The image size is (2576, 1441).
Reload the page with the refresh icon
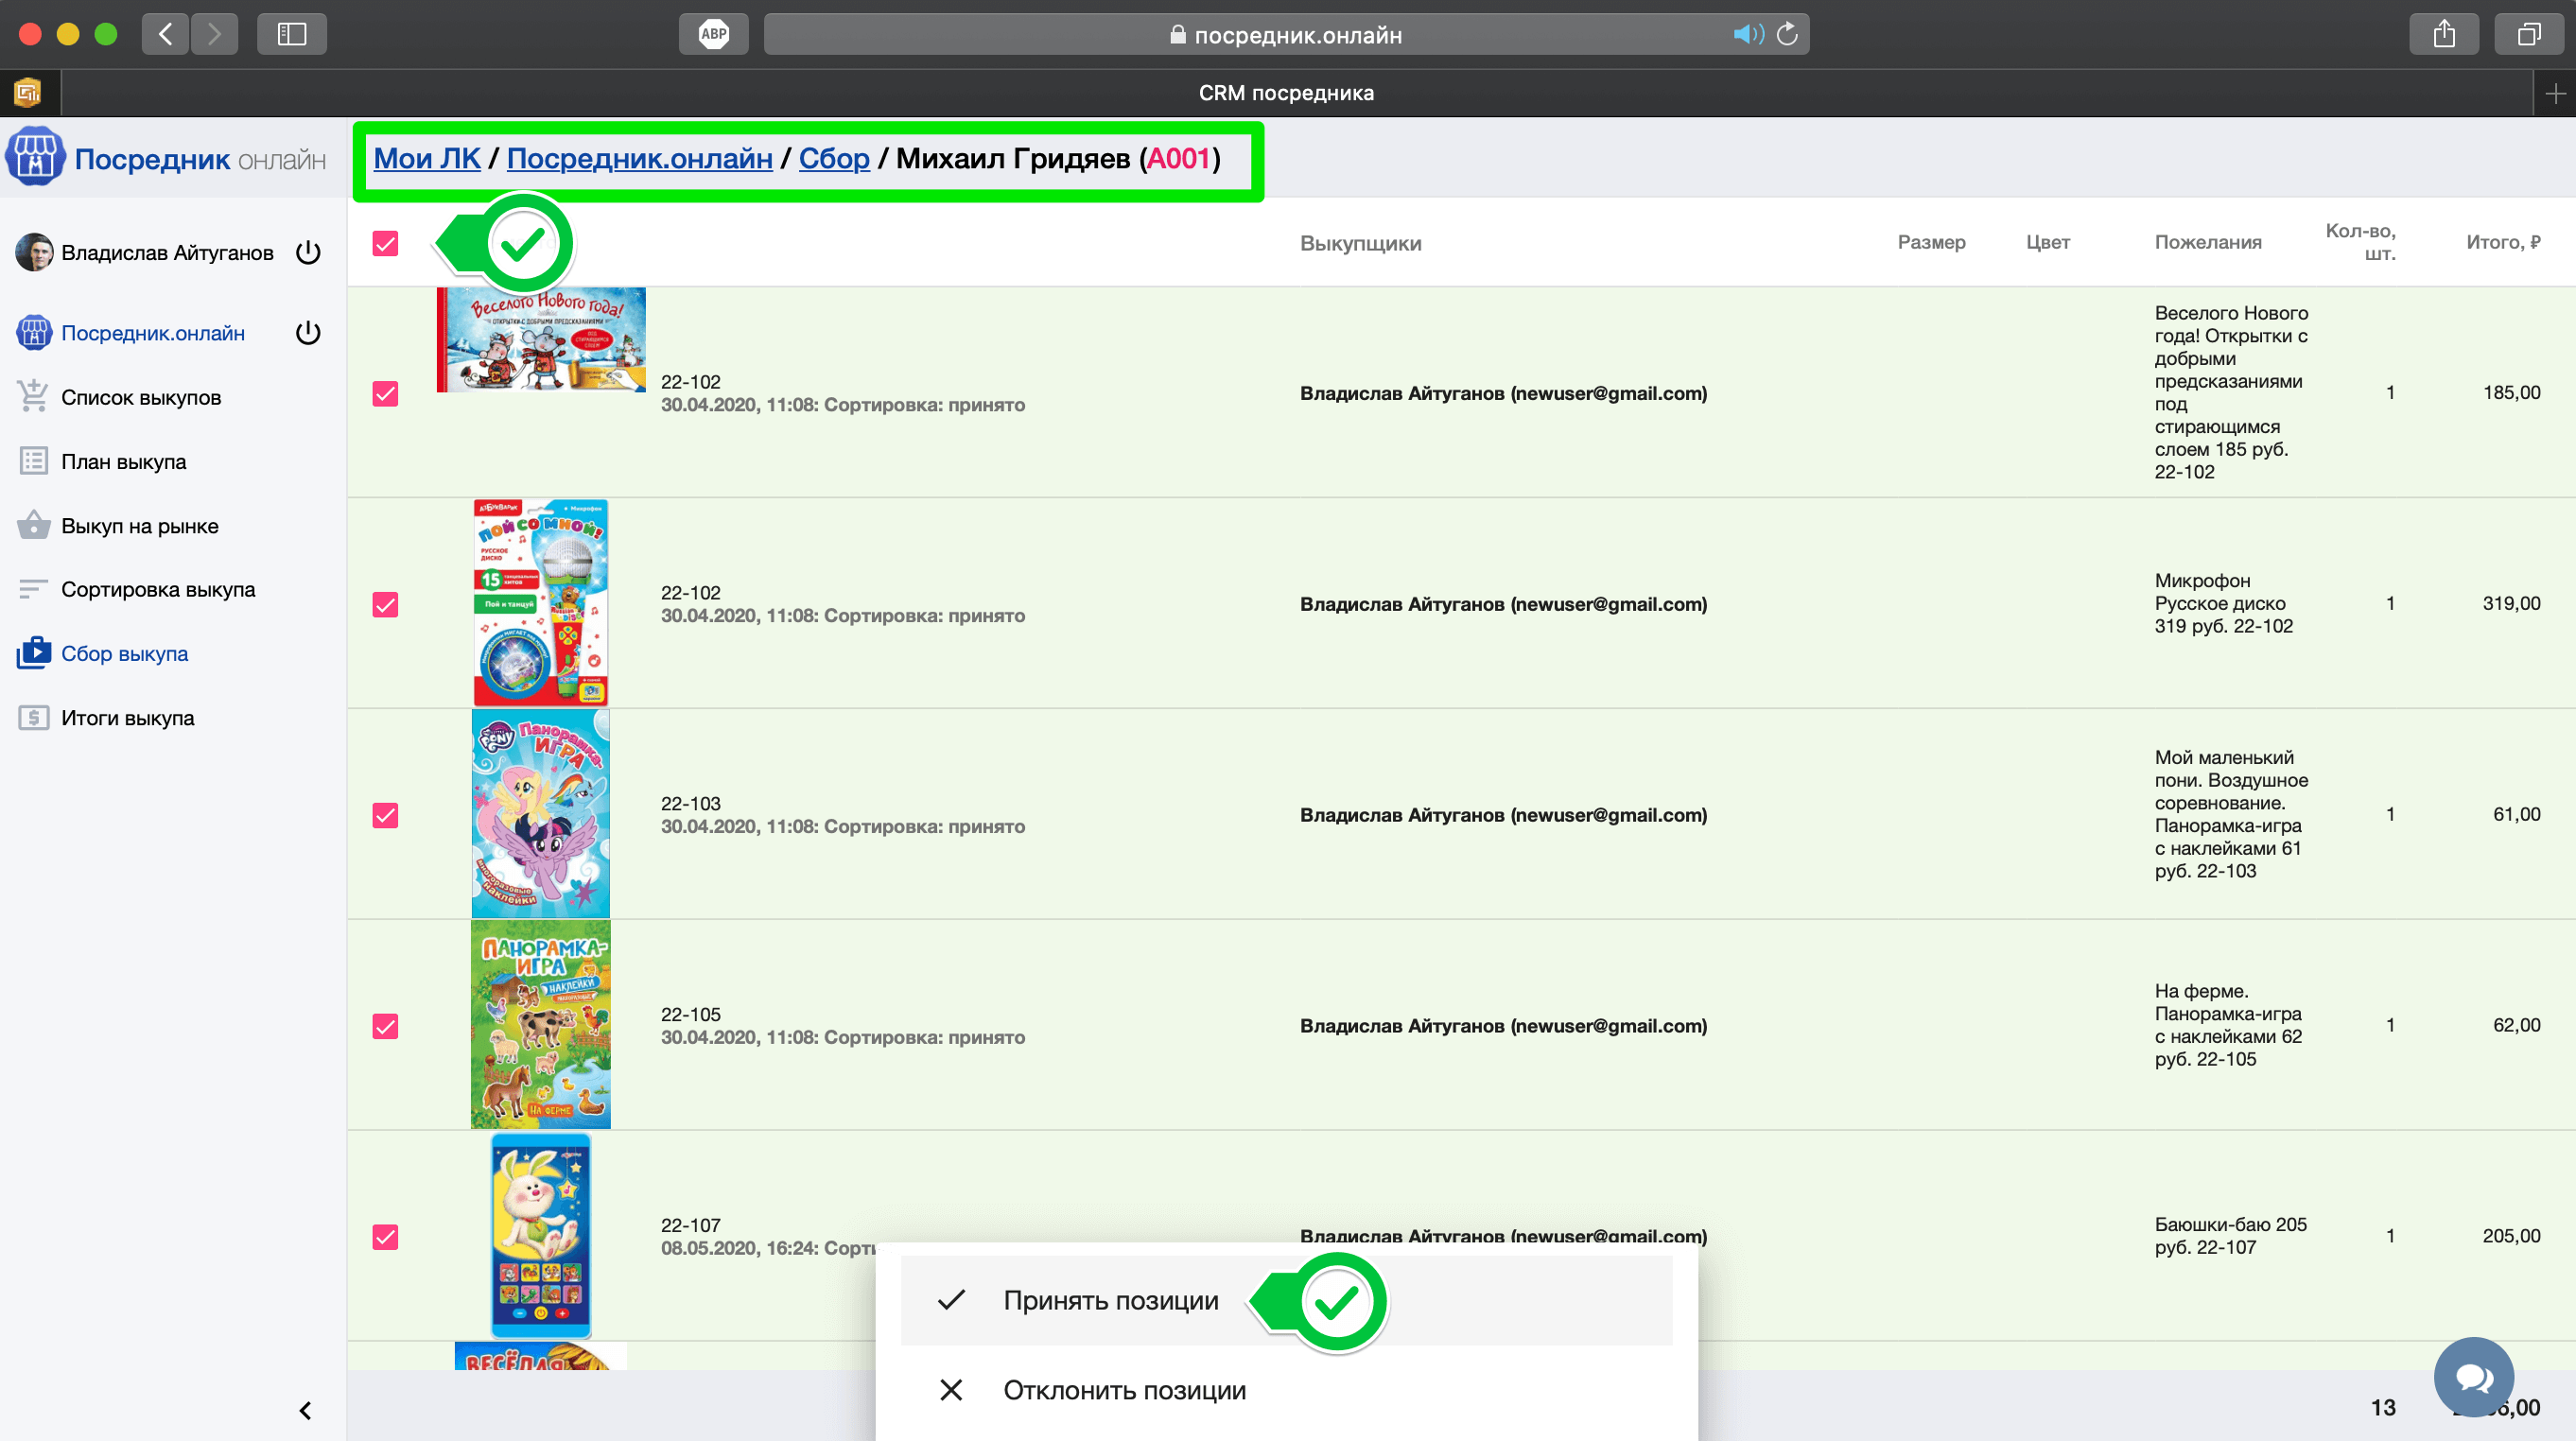pyautogui.click(x=1788, y=34)
